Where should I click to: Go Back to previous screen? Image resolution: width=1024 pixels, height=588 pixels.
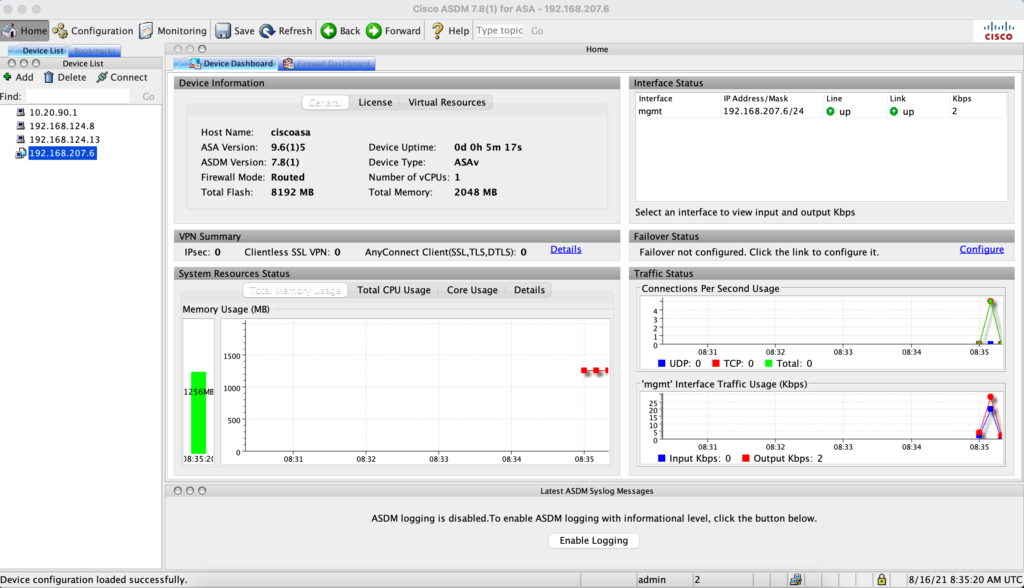(x=341, y=31)
